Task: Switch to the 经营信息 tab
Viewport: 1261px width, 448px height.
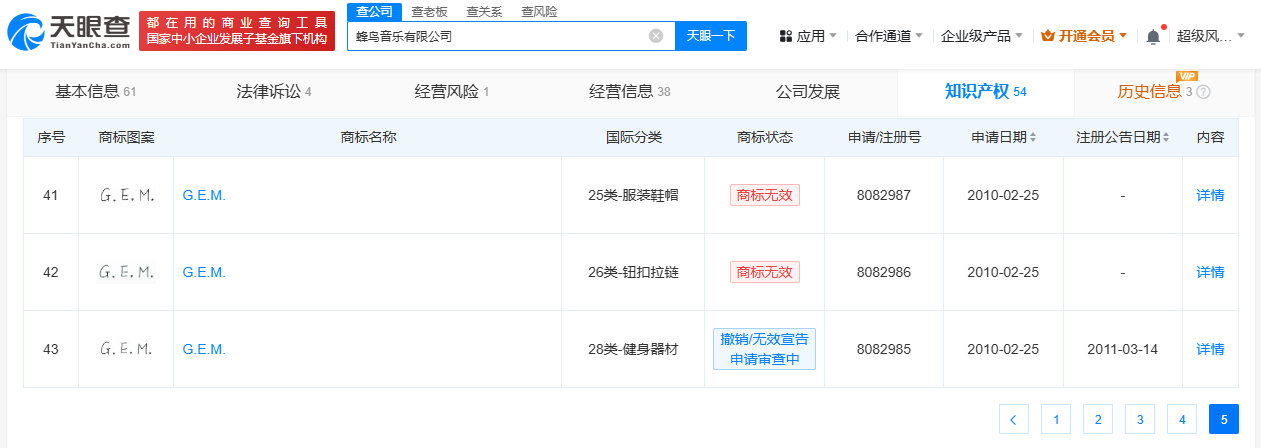Action: pos(629,92)
